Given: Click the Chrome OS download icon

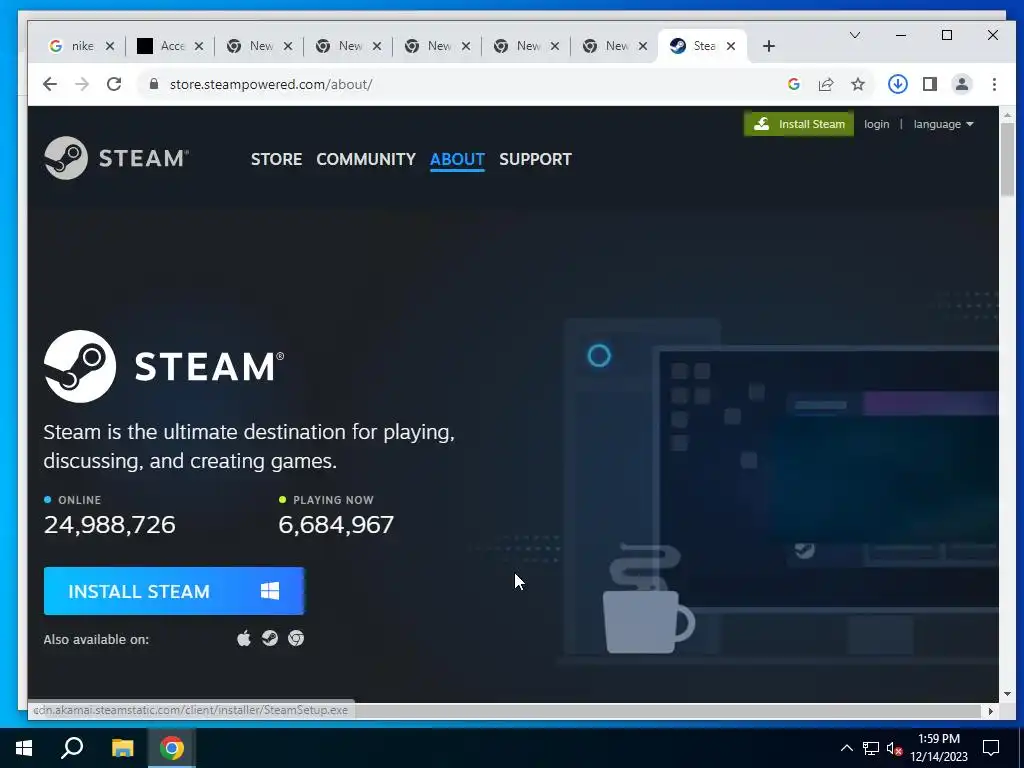Looking at the screenshot, I should pos(296,638).
